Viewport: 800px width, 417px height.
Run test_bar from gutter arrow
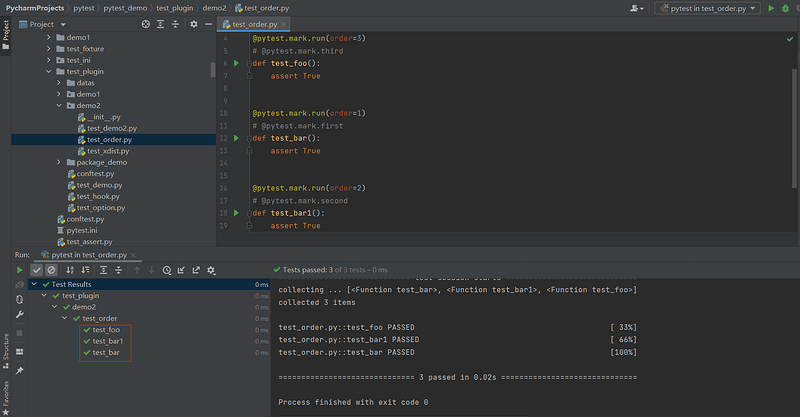[x=236, y=138]
